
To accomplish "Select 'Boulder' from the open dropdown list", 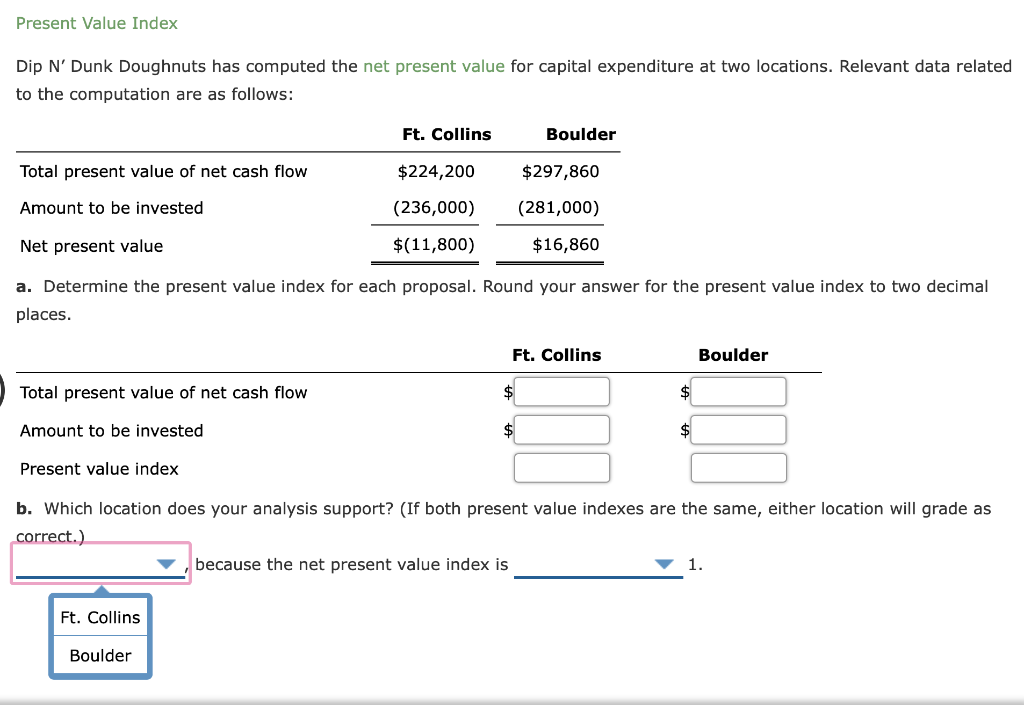I will [x=99, y=655].
